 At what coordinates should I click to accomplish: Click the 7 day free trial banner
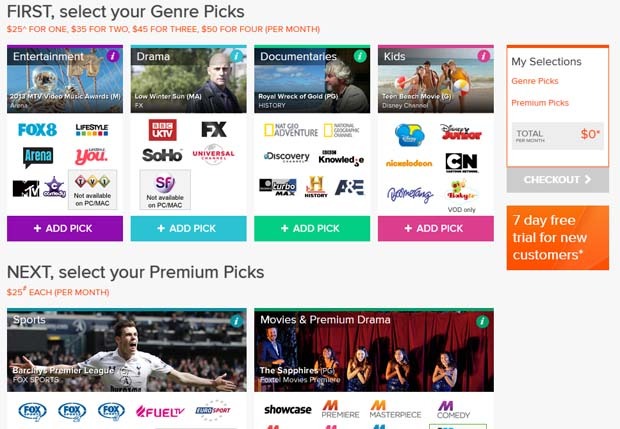point(558,238)
